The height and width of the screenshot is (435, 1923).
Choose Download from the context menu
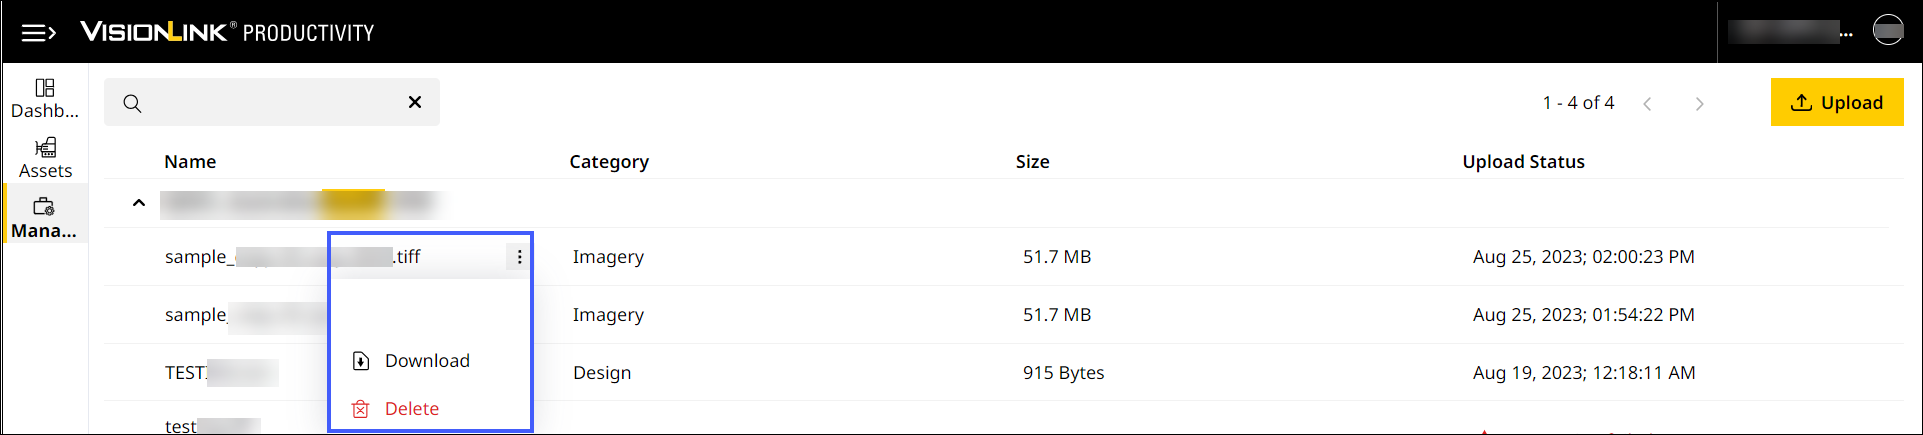[x=426, y=361]
